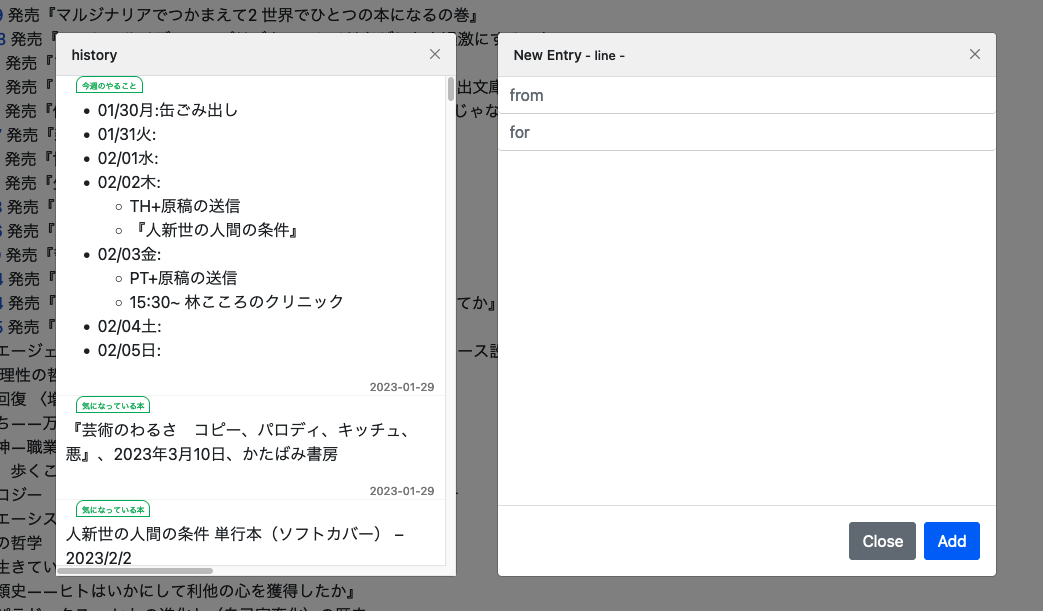
Task: Select the 今週のやること tag badge
Action: pyautogui.click(x=109, y=85)
